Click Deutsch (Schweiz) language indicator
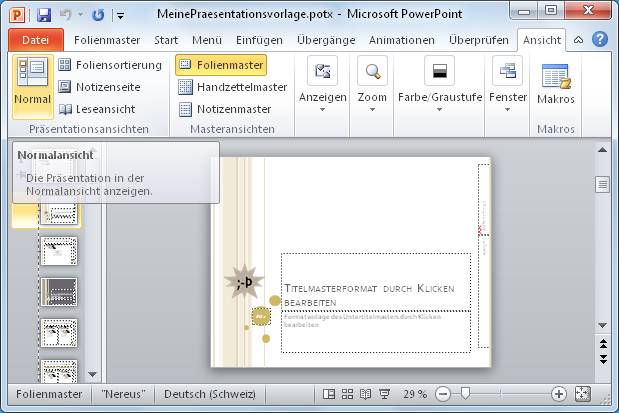This screenshot has width=619, height=413. [210, 394]
